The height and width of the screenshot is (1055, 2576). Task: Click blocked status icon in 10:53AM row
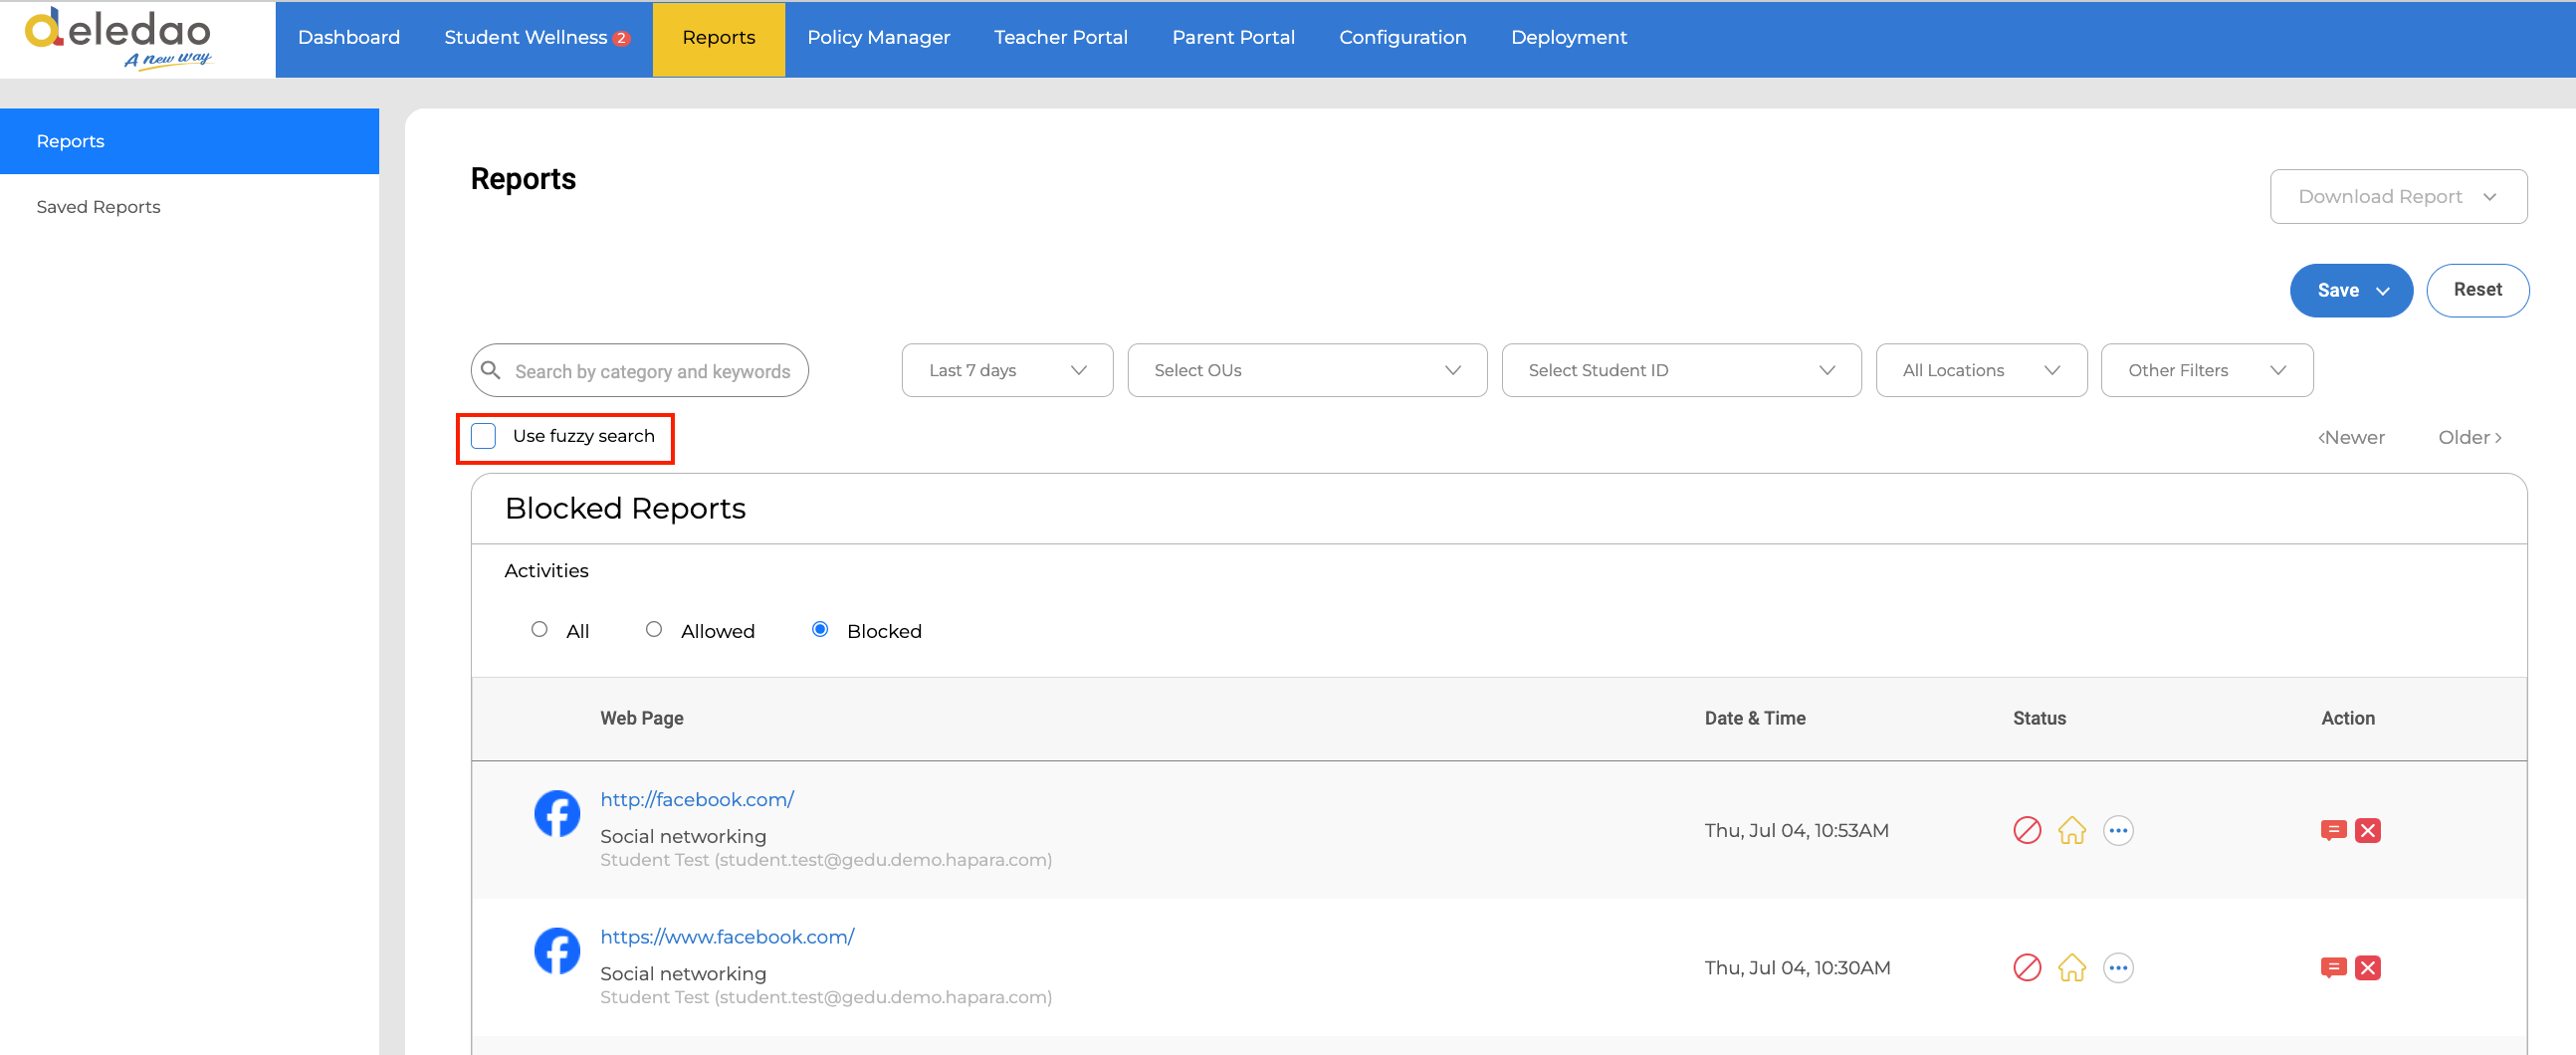click(2027, 830)
